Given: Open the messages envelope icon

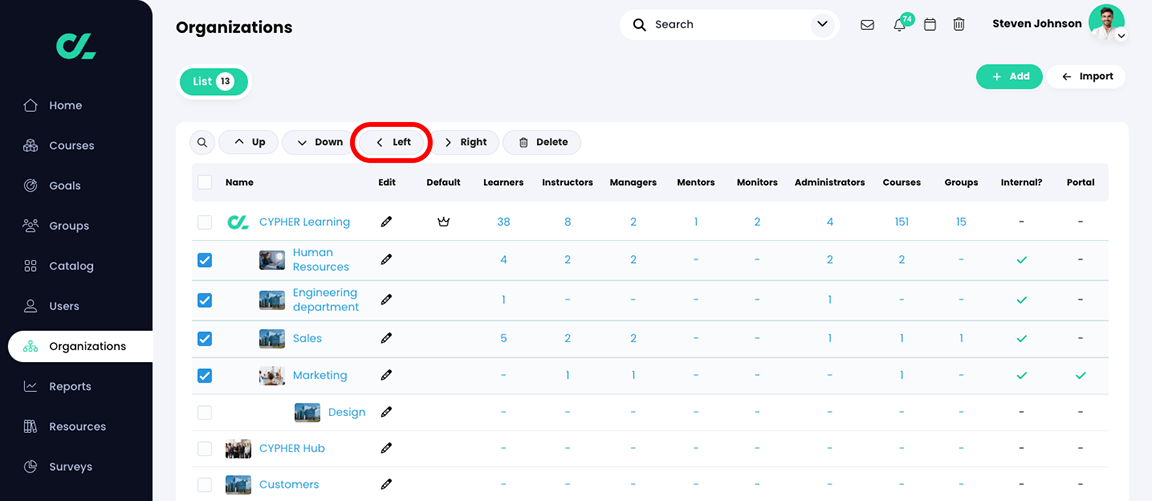Looking at the screenshot, I should click(x=867, y=25).
